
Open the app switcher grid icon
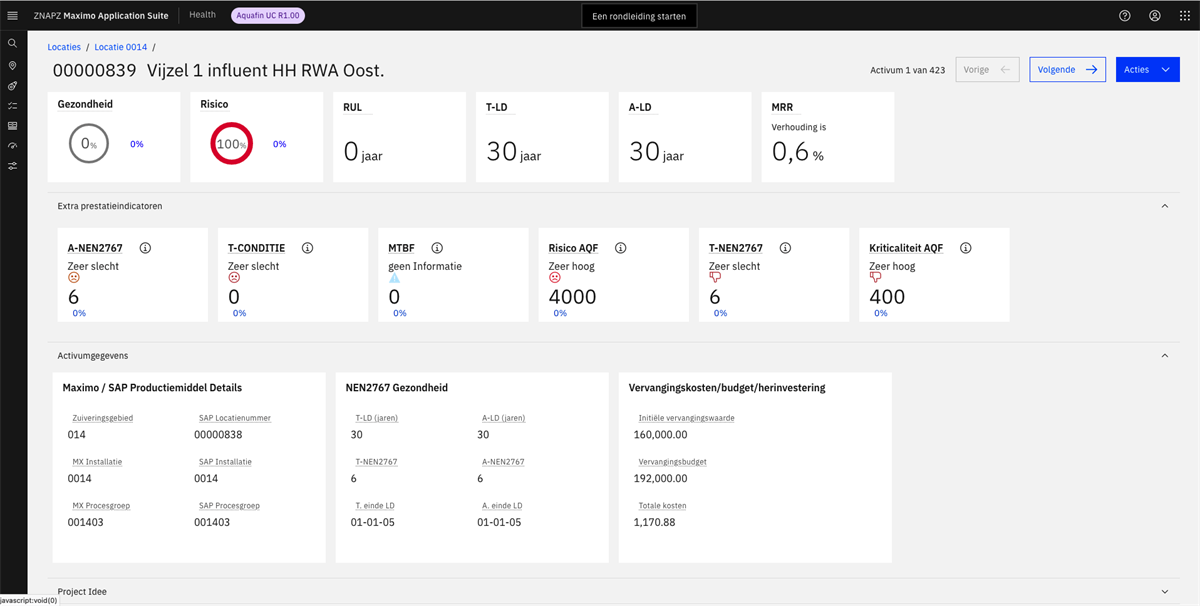click(x=1185, y=16)
